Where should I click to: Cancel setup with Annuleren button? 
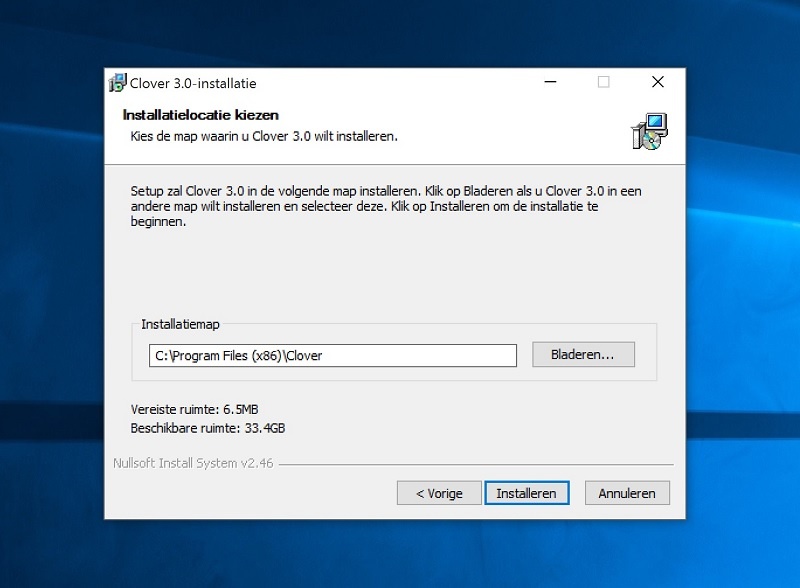[x=627, y=493]
